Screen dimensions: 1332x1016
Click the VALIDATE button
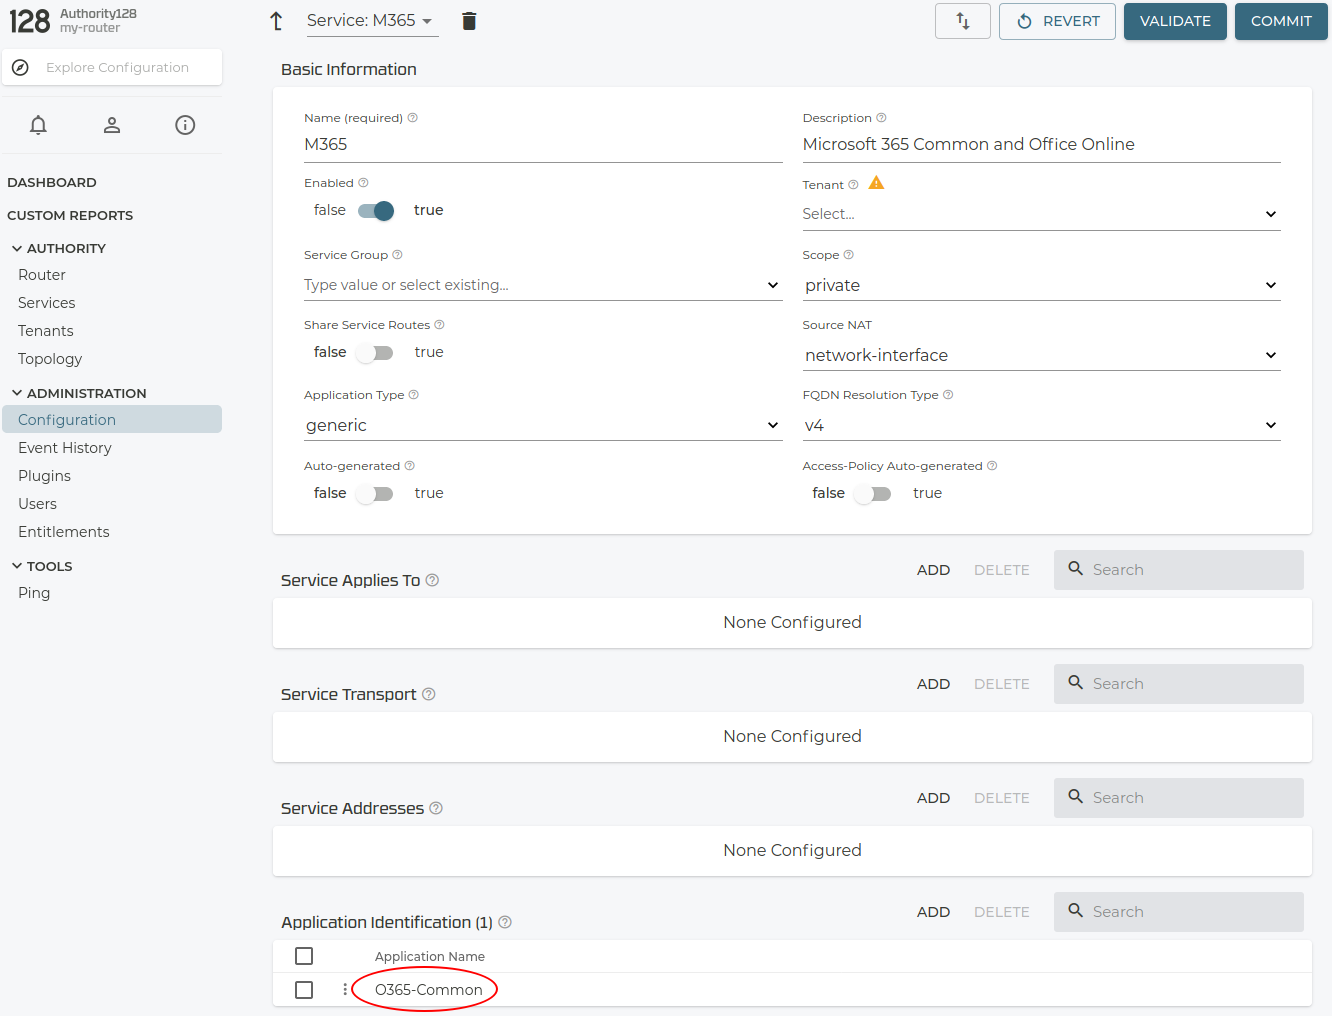pyautogui.click(x=1174, y=21)
